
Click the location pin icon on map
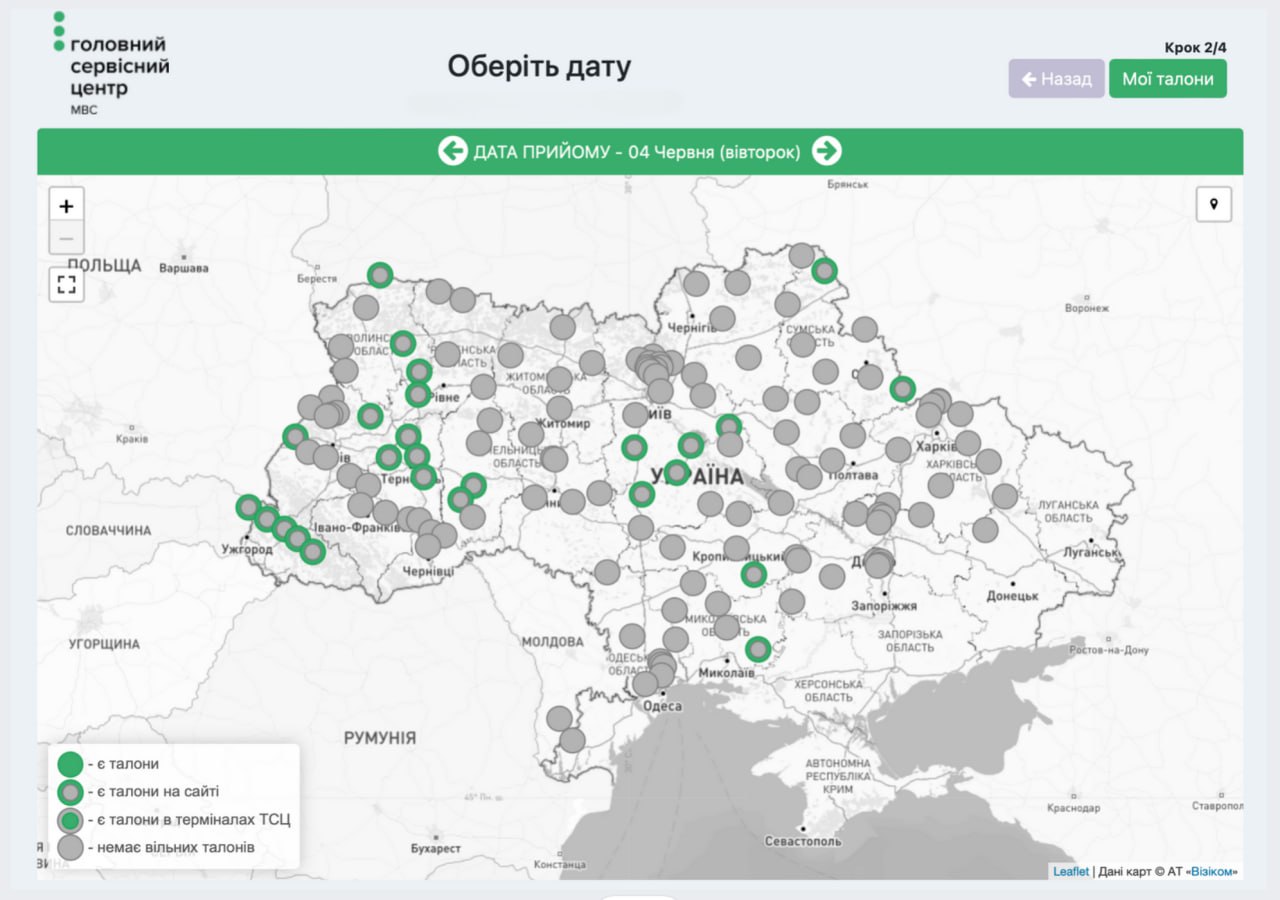click(x=1214, y=204)
